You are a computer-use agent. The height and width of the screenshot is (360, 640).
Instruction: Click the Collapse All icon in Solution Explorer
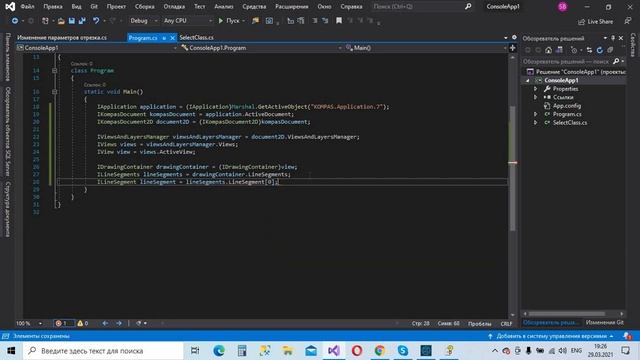[610, 50]
